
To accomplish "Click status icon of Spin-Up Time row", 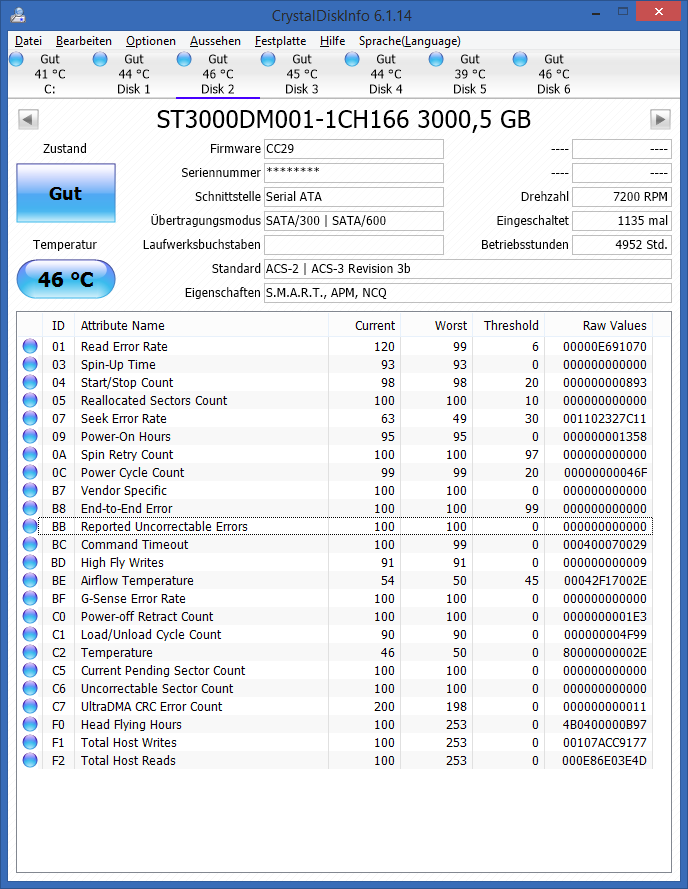I will (30, 364).
